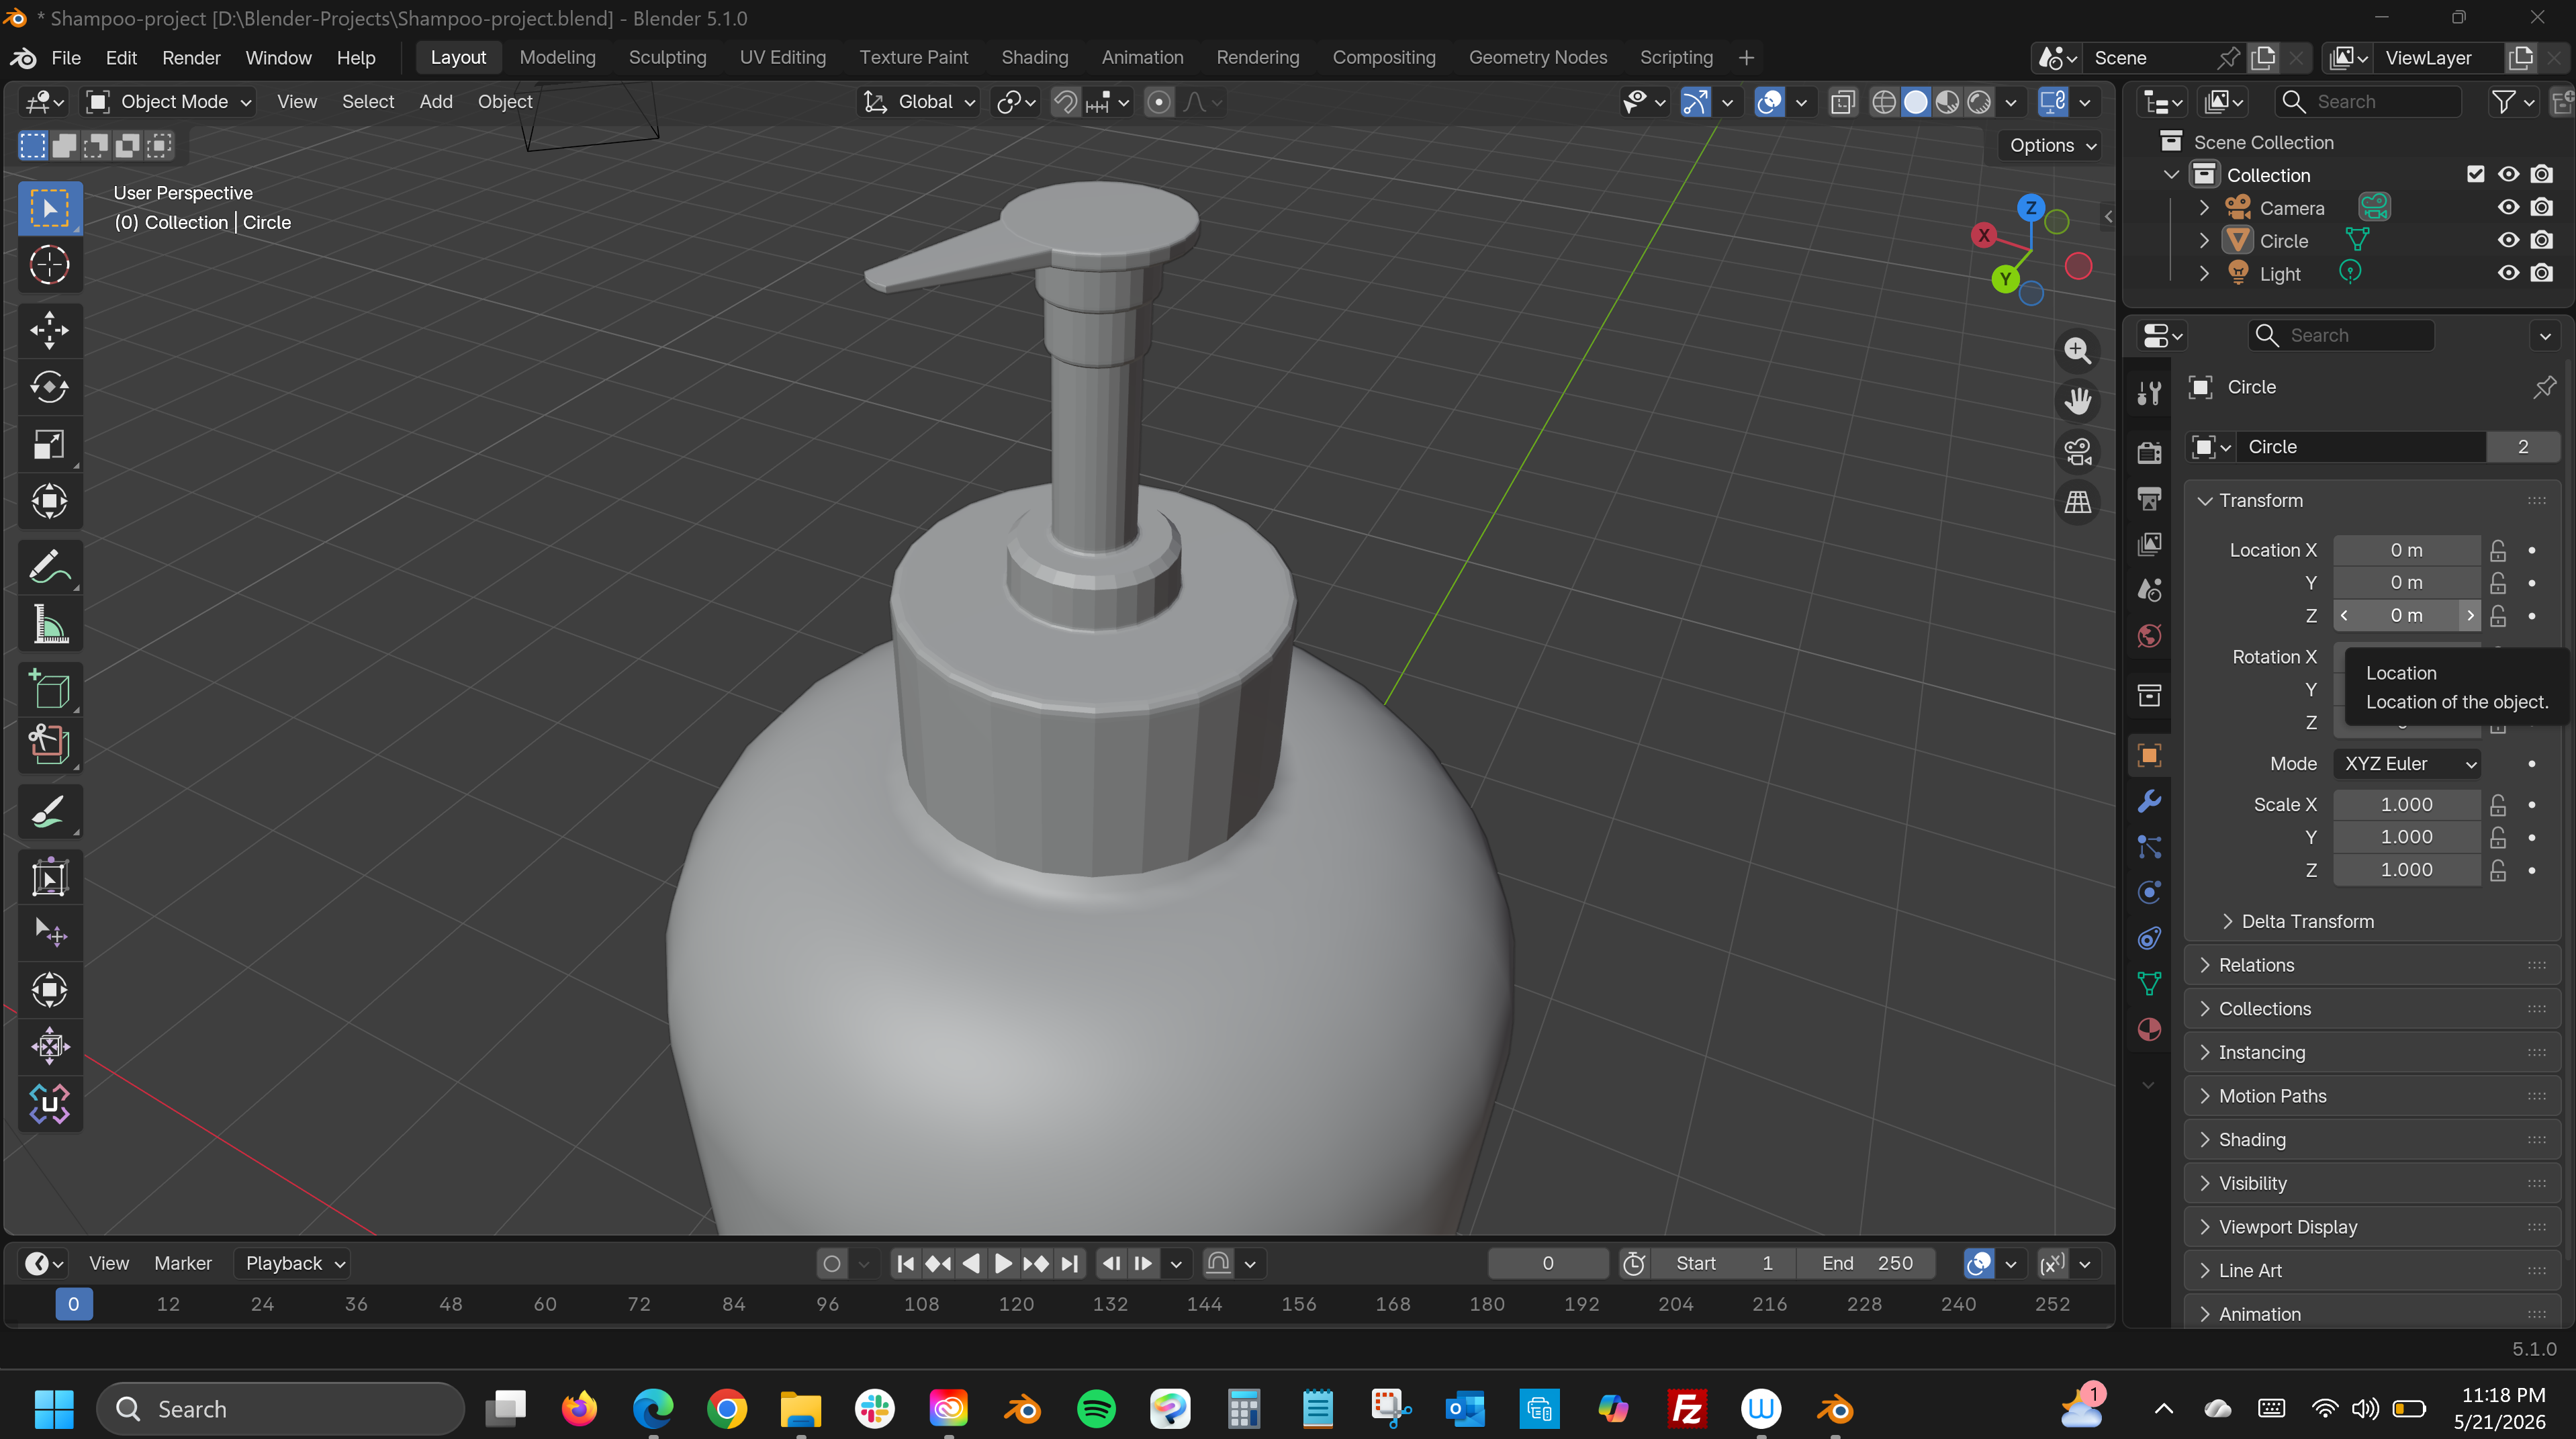The image size is (2576, 1439).
Task: Click the pan hand icon in viewport
Action: 2078,401
